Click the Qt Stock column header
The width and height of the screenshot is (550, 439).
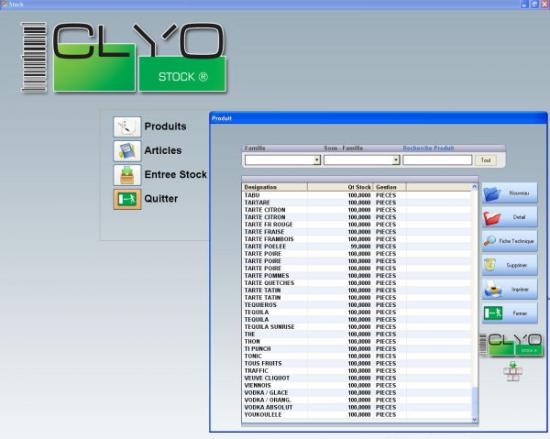coord(340,187)
